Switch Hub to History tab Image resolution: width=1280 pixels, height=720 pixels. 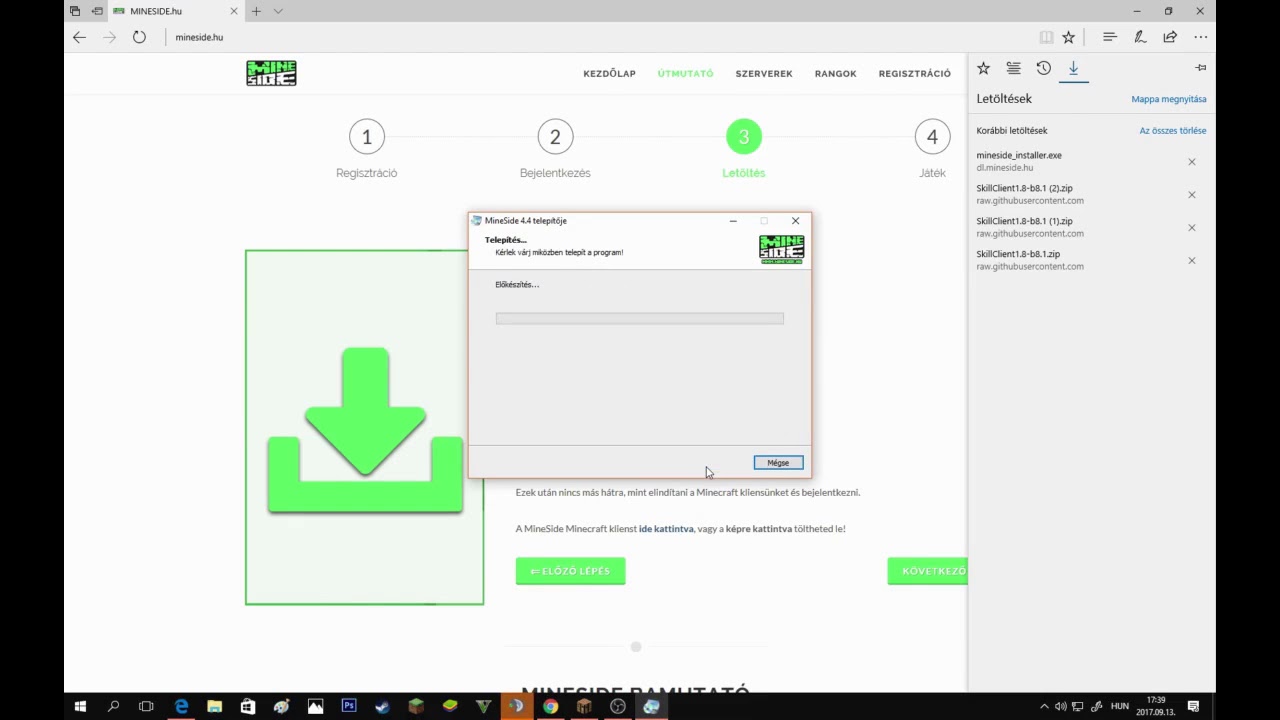pos(1043,68)
